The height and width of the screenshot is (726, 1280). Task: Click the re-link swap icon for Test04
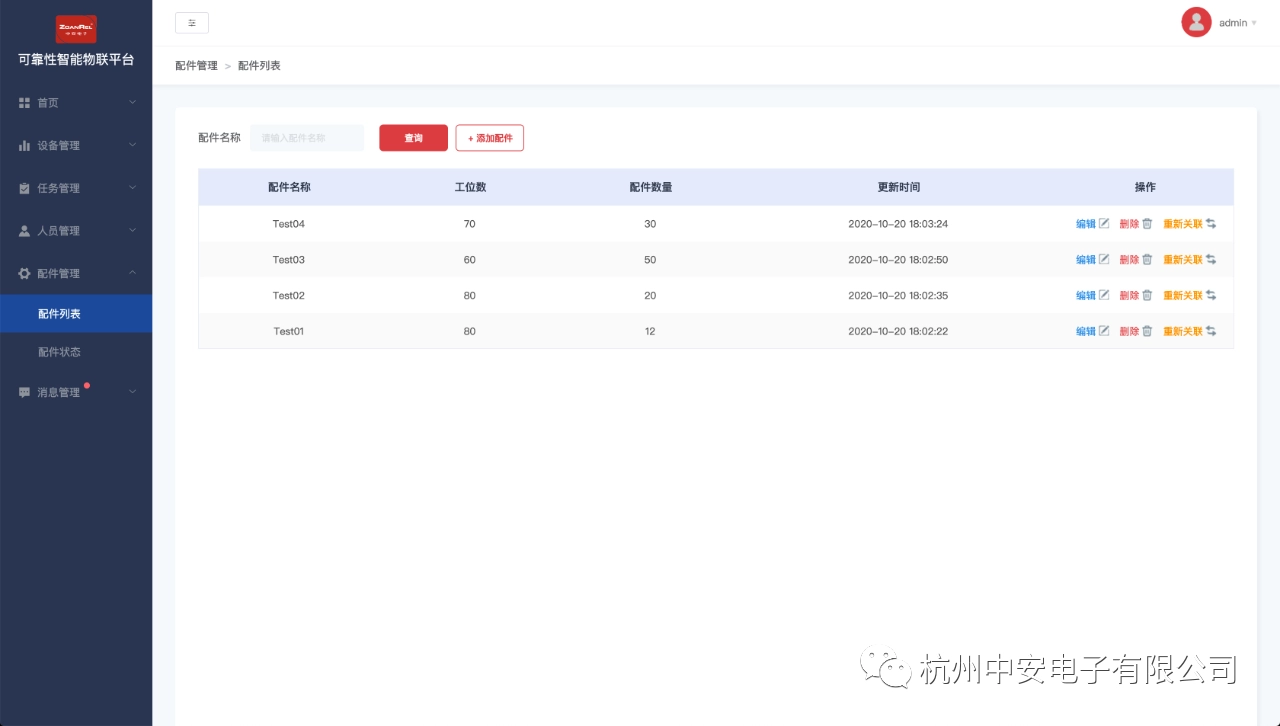[1211, 224]
